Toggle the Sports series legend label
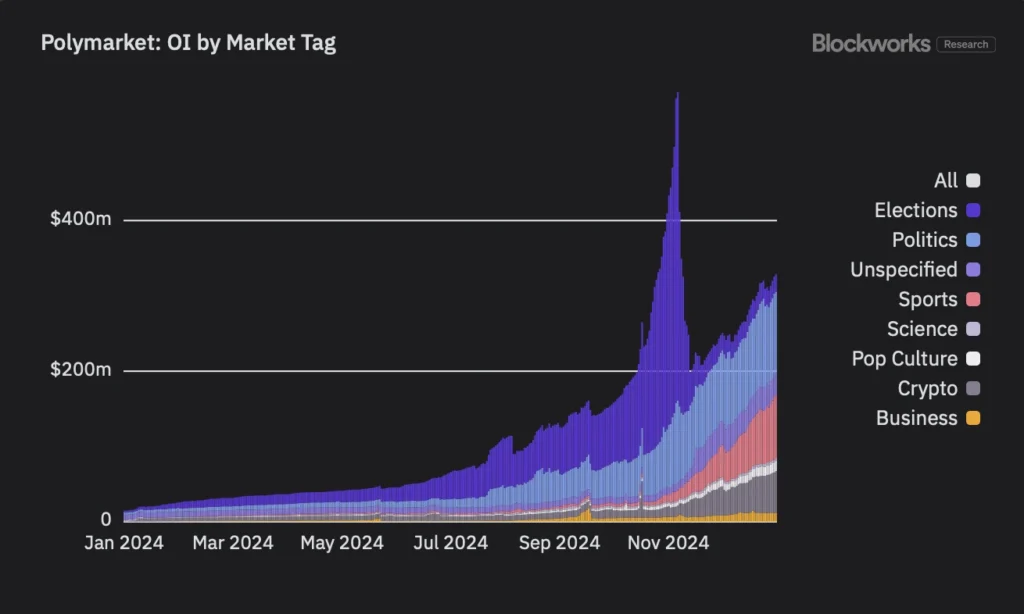1024x614 pixels. coord(928,299)
